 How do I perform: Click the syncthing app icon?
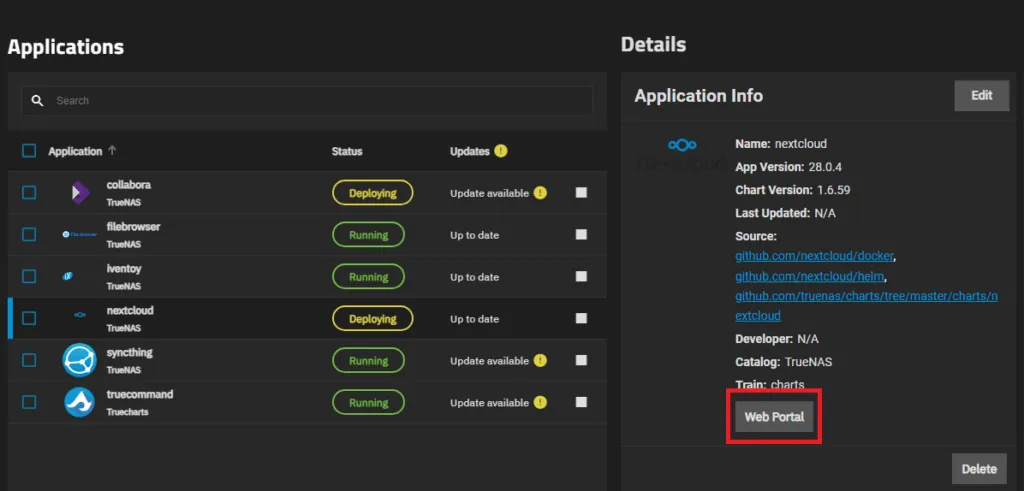[79, 360]
